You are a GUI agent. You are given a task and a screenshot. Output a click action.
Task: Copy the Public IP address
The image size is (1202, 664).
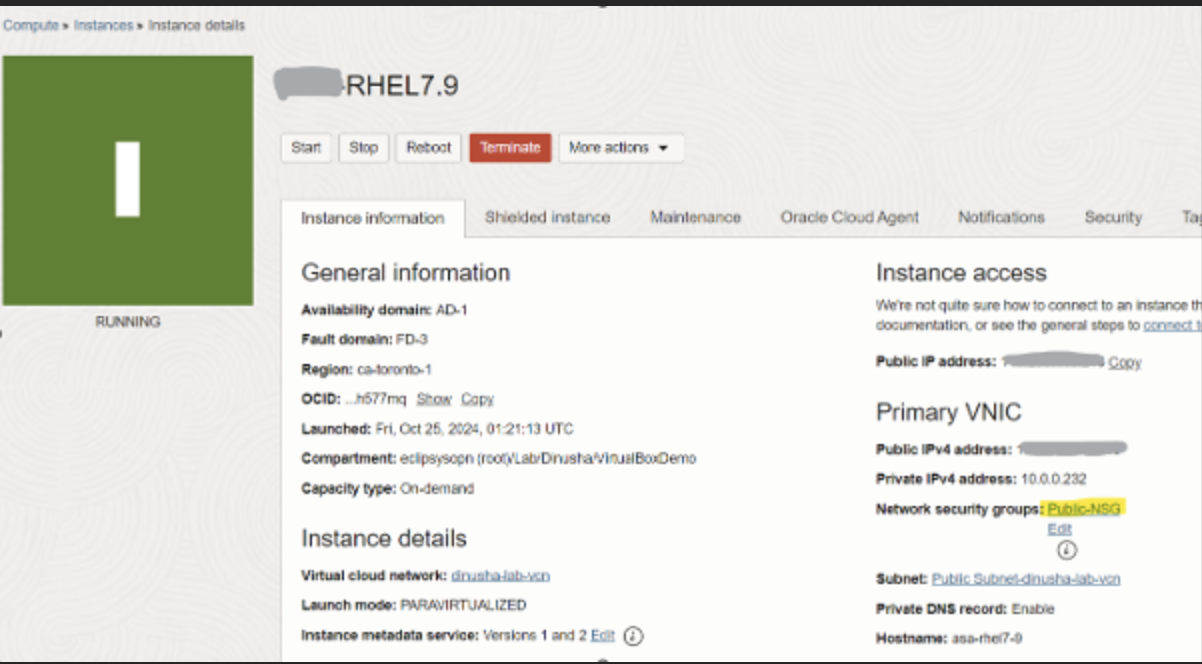(x=1124, y=362)
